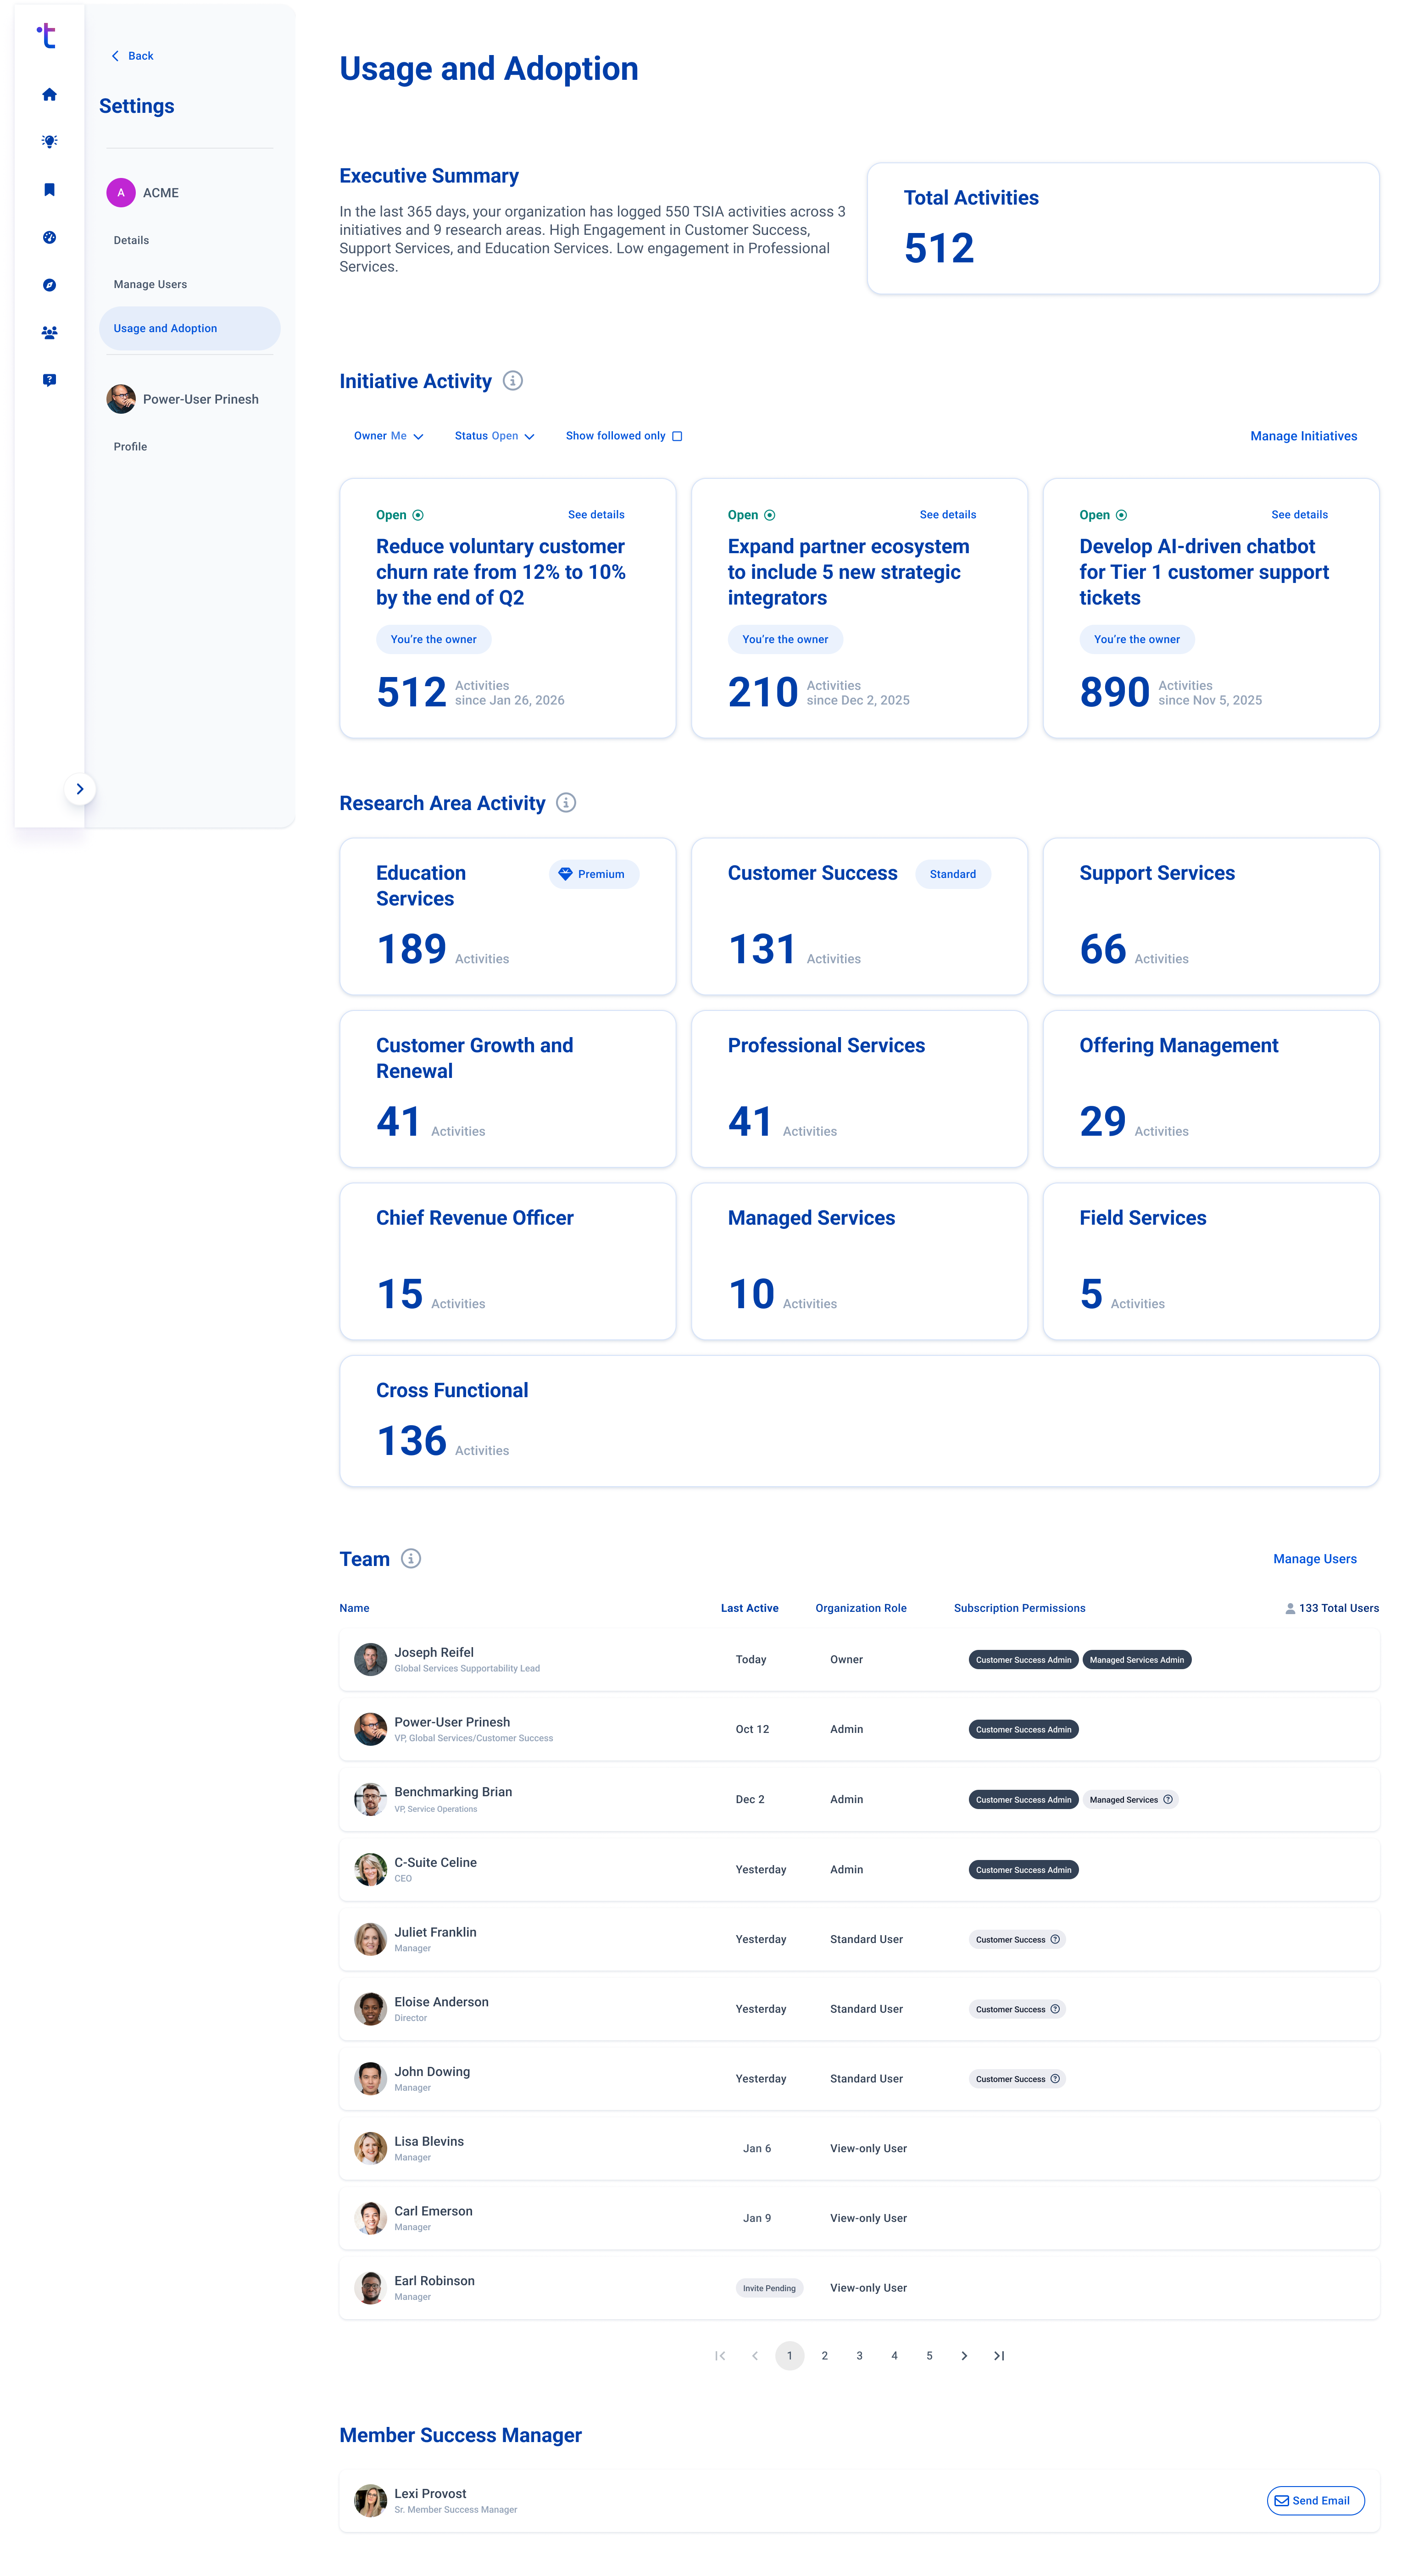Go to page 3 of team table
1424x2576 pixels.
[859, 2356]
